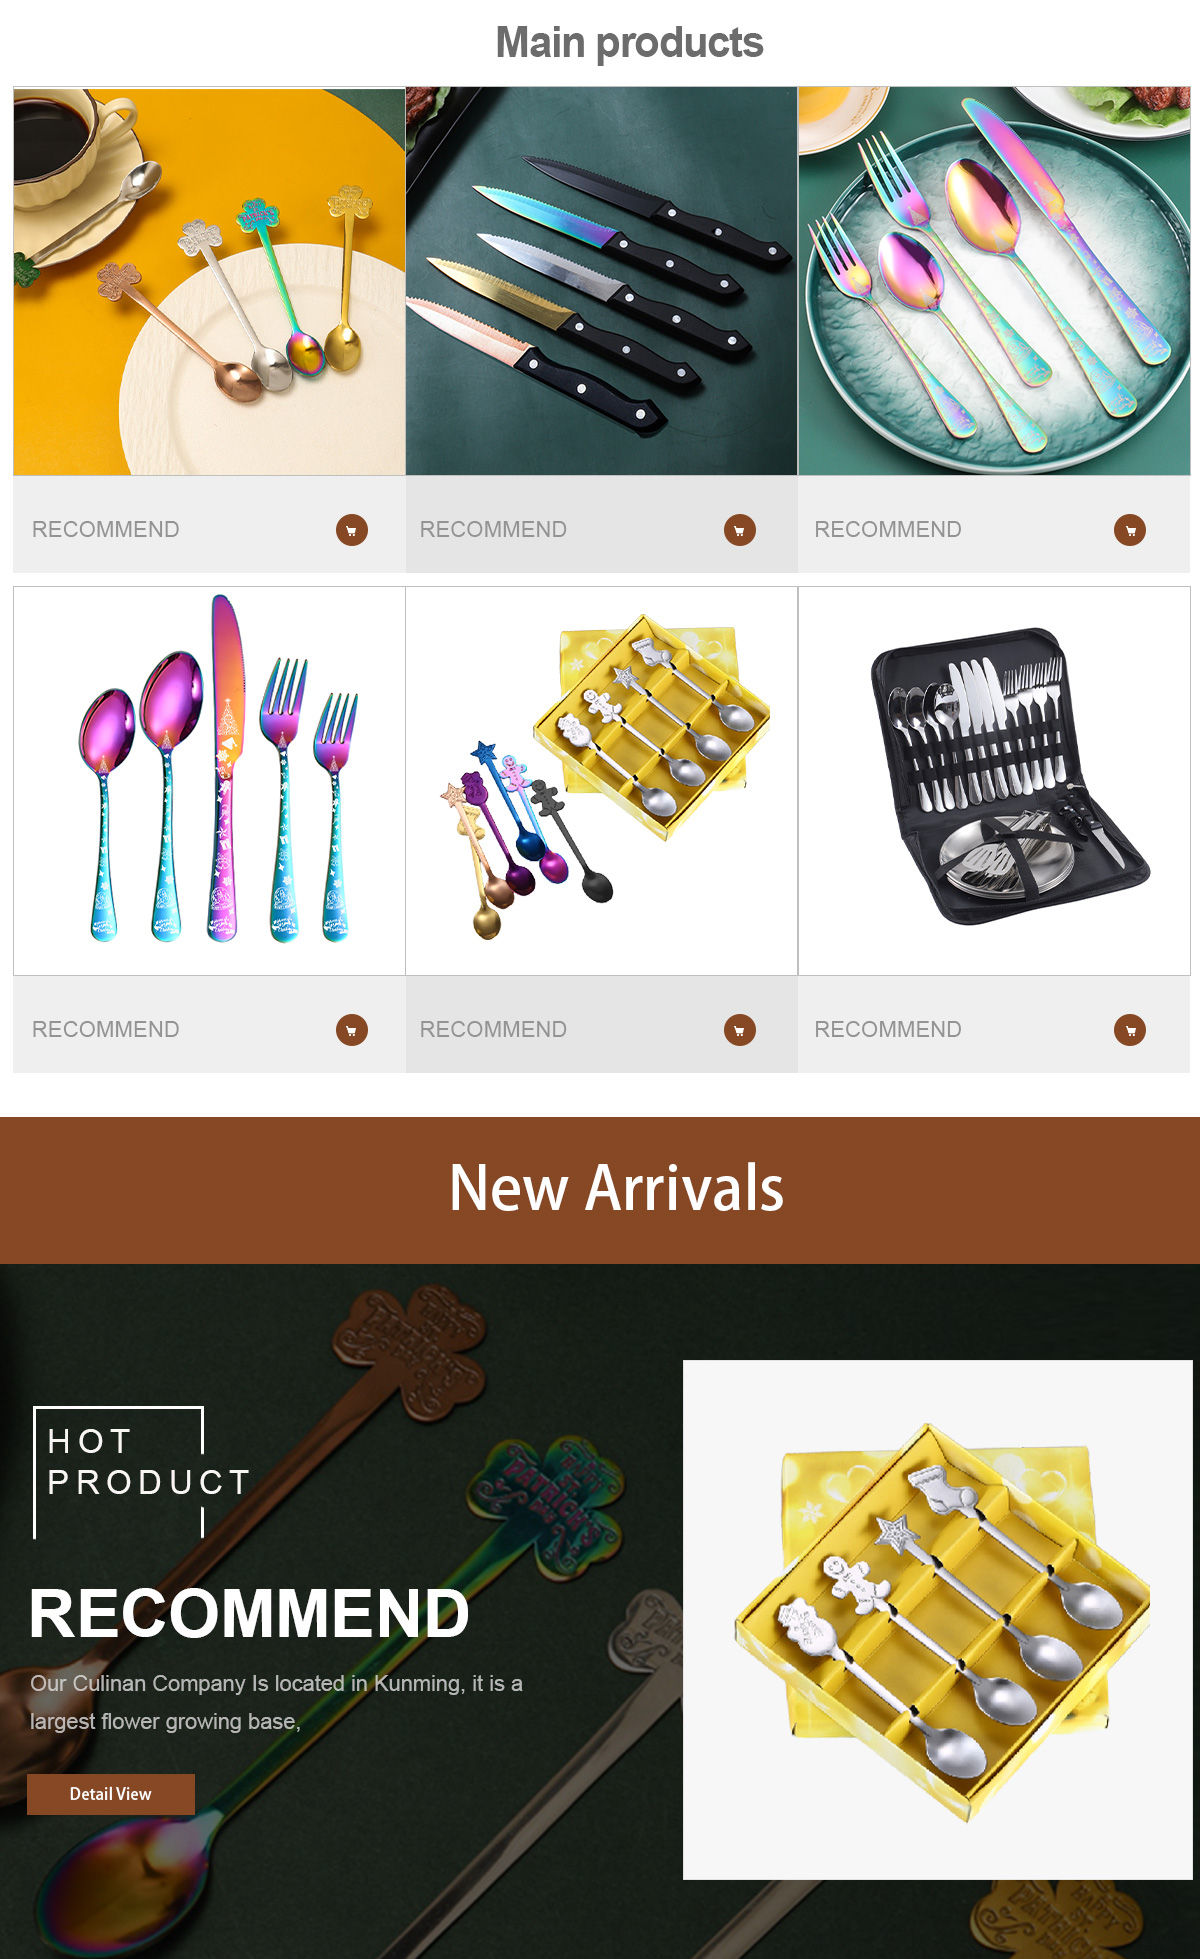Open black zip-case picnic cutlery image
This screenshot has height=1959, width=1200.
pos(994,781)
